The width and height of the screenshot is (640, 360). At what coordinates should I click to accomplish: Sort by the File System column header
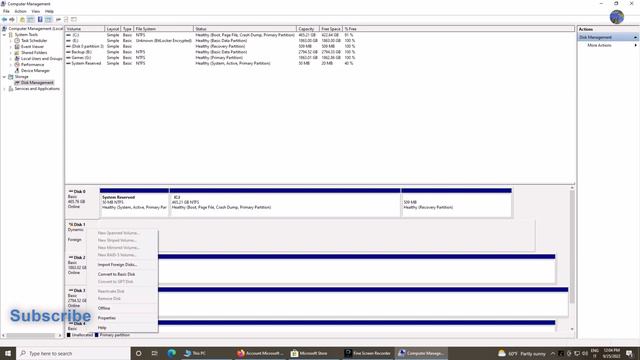(x=164, y=29)
